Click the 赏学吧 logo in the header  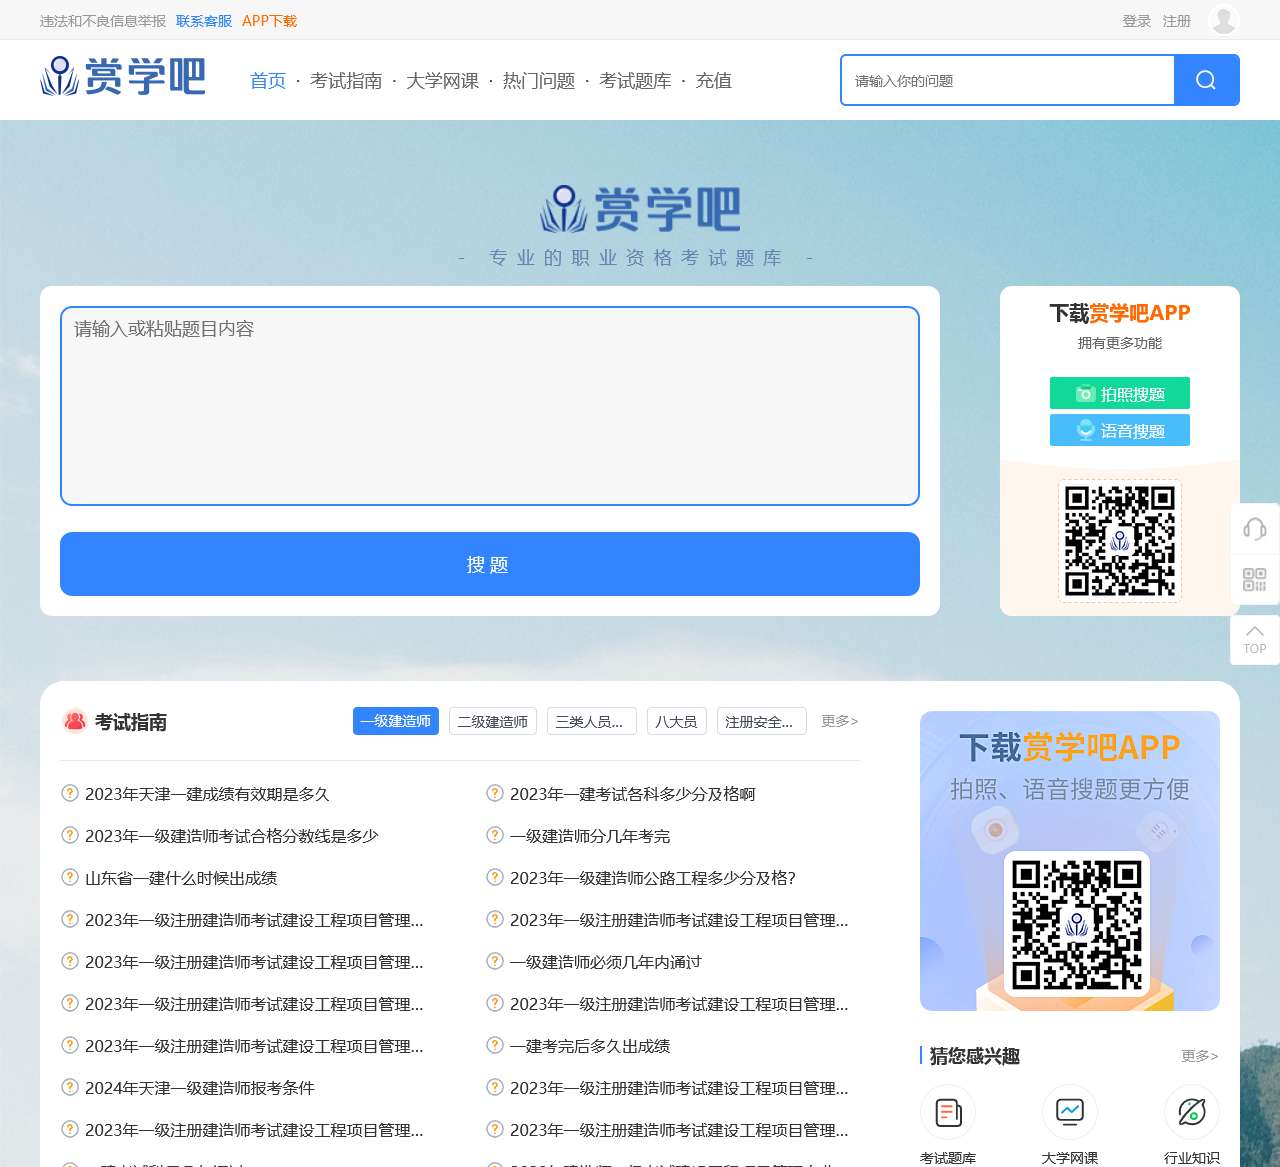coord(123,76)
